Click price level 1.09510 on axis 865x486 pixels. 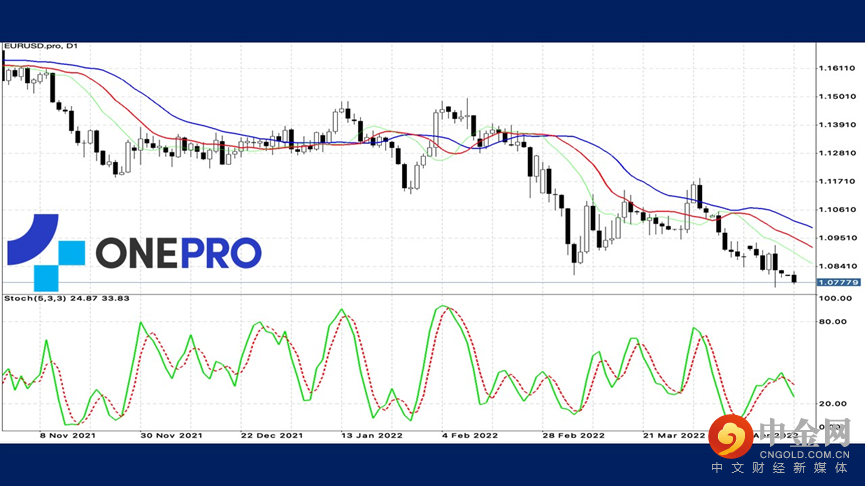(837, 238)
